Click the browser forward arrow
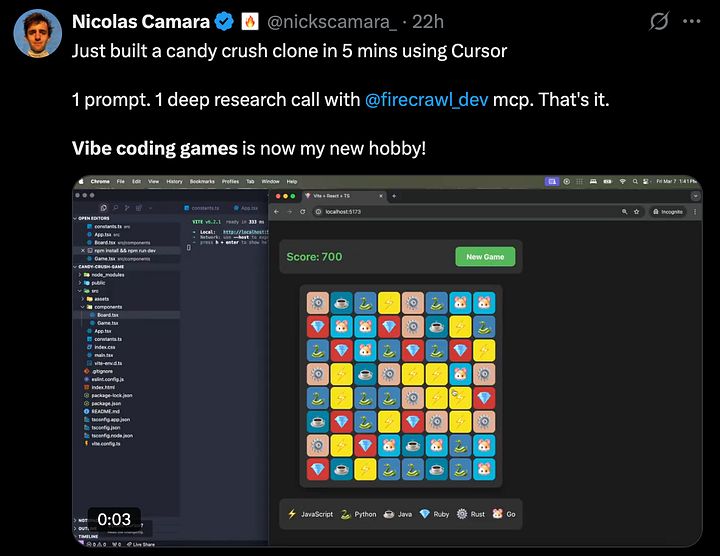 [289, 212]
